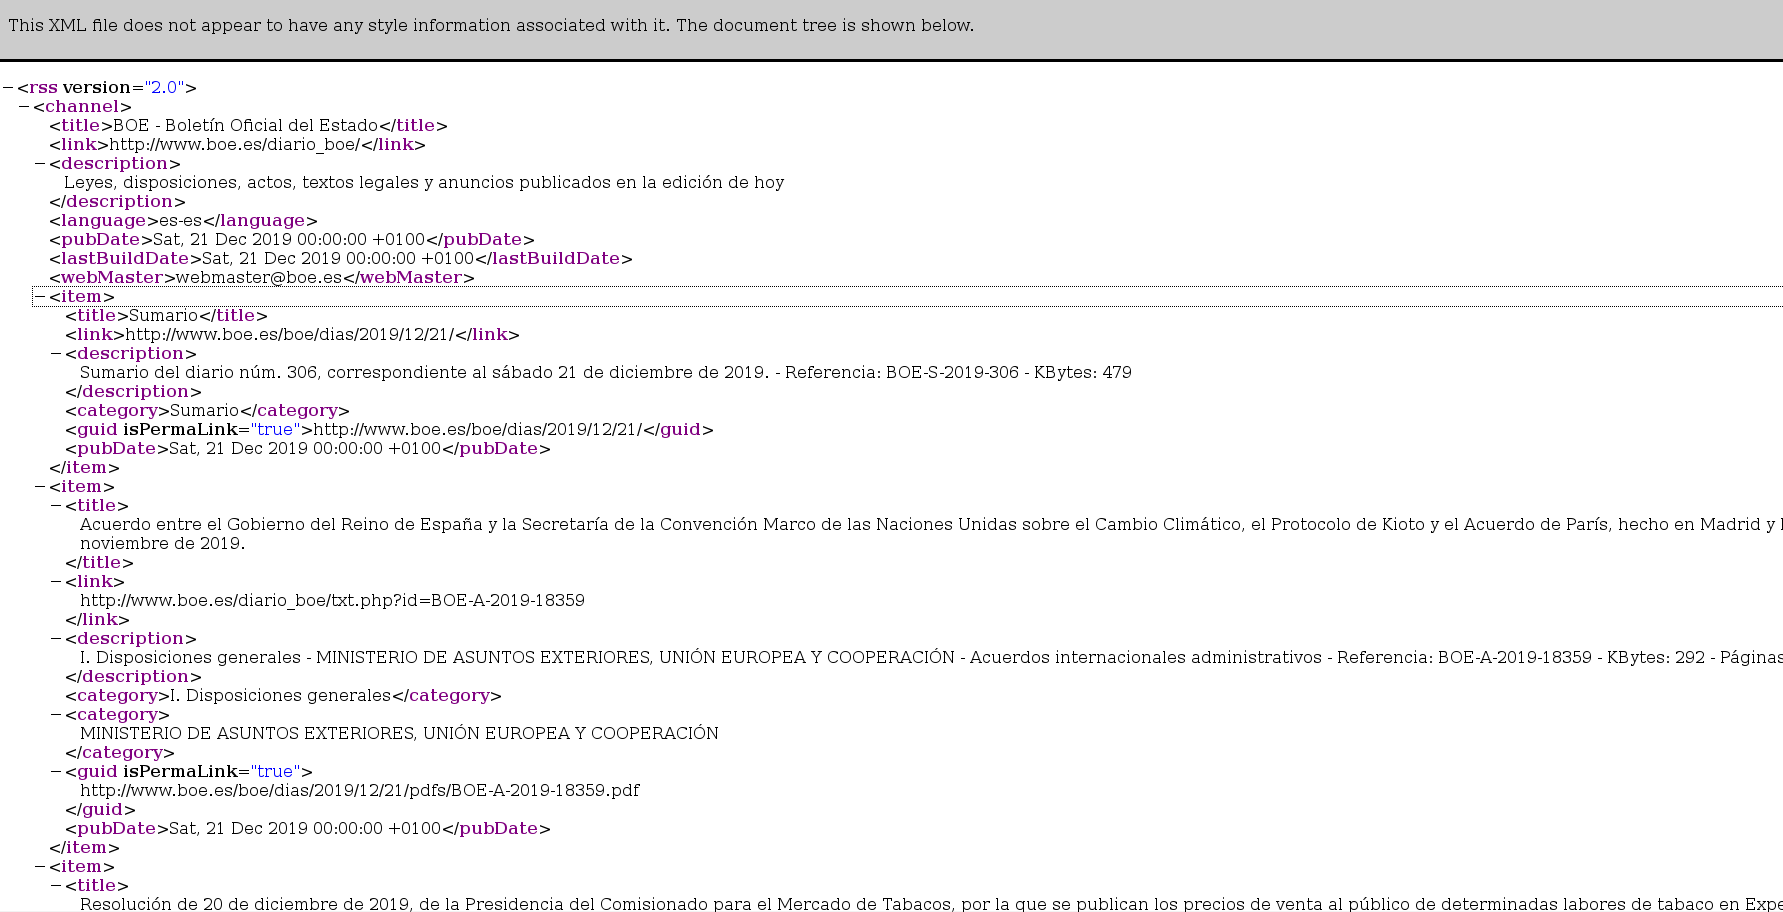Click the title line reading 'Sumario'
Screen dimensions: 1783x912
(166, 316)
